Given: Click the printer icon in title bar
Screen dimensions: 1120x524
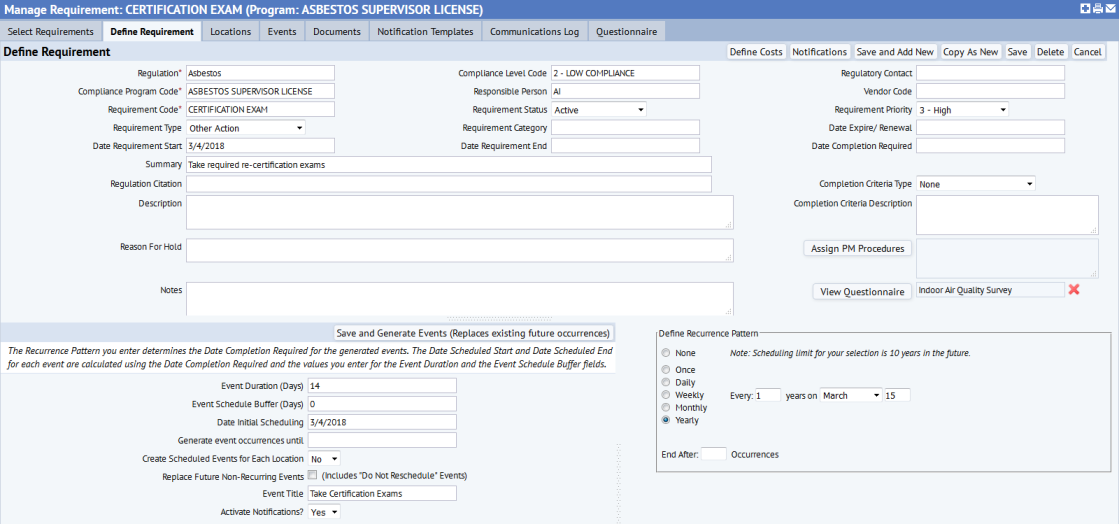Looking at the screenshot, I should pyautogui.click(x=1098, y=8).
